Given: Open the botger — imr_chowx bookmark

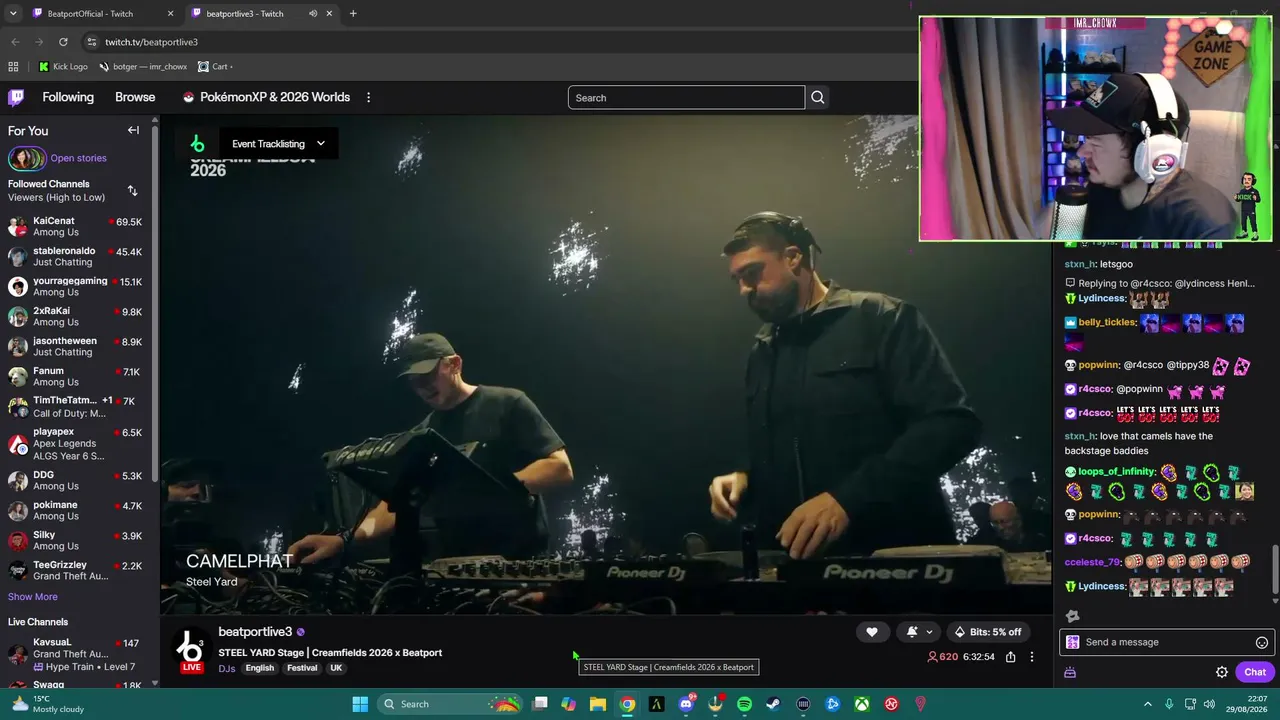Looking at the screenshot, I should [x=143, y=67].
